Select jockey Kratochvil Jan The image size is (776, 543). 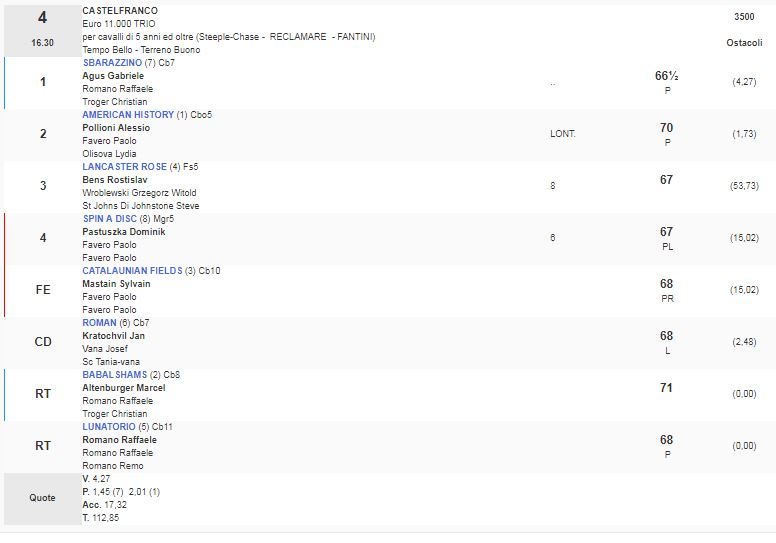coord(114,336)
